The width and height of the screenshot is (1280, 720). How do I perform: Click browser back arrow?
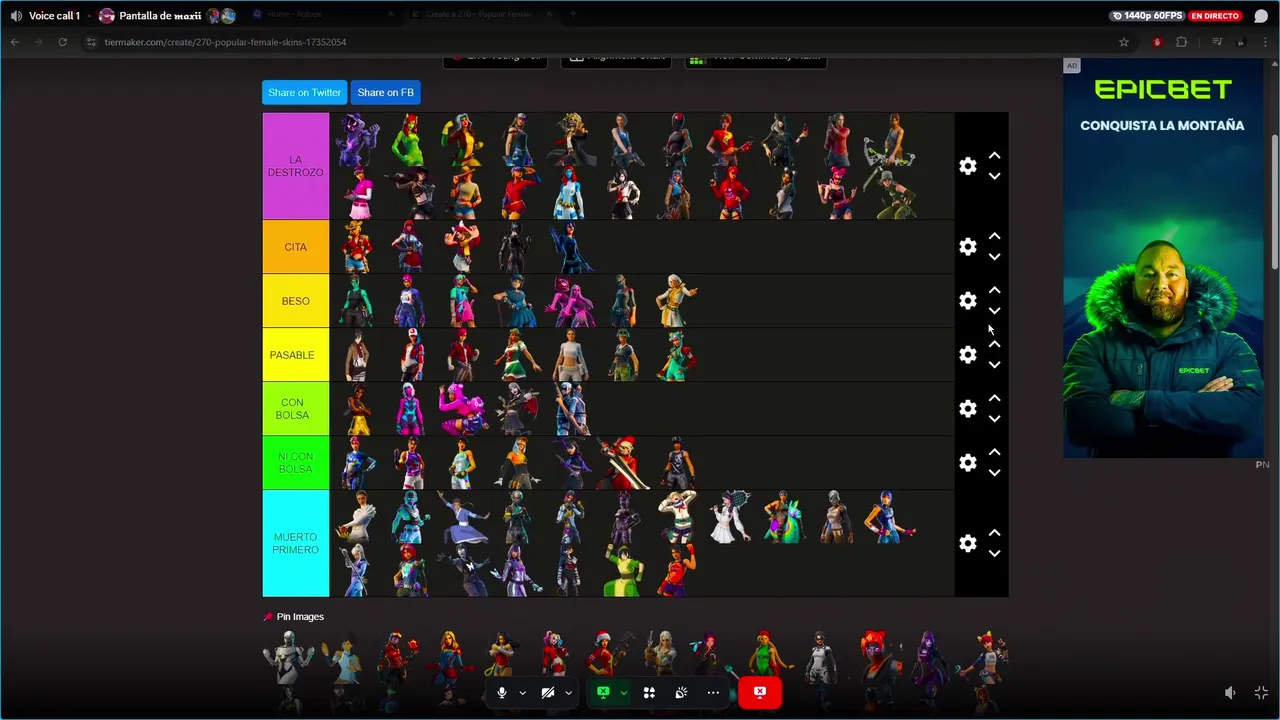14,42
